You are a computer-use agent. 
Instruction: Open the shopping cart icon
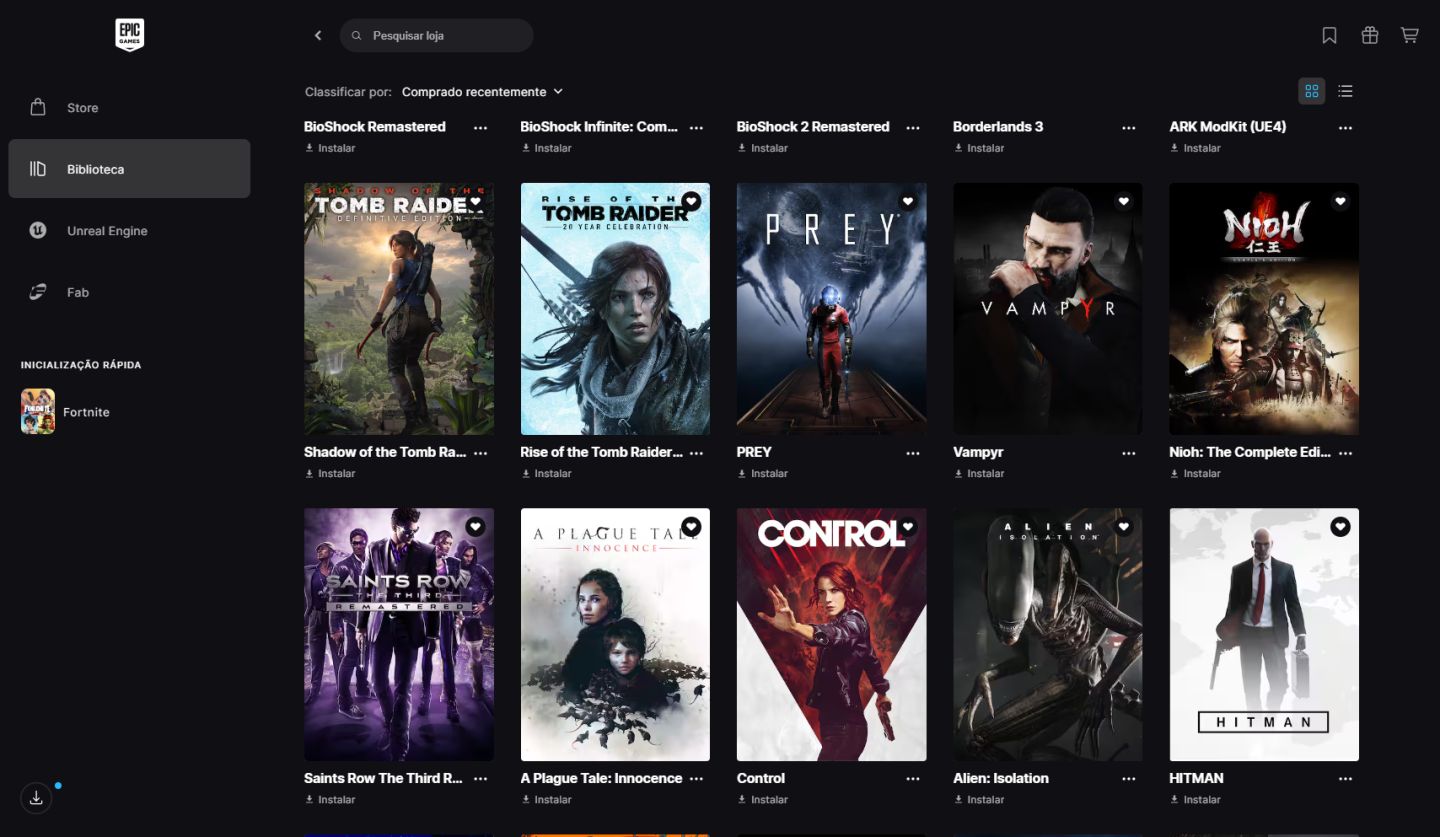1410,36
